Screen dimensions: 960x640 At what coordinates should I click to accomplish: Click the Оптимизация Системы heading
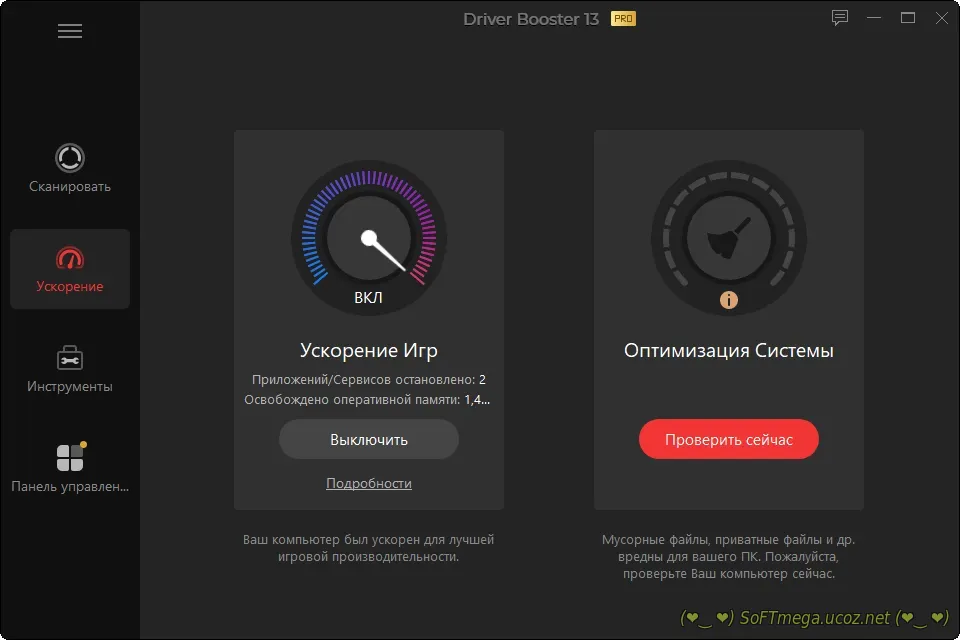tap(729, 351)
